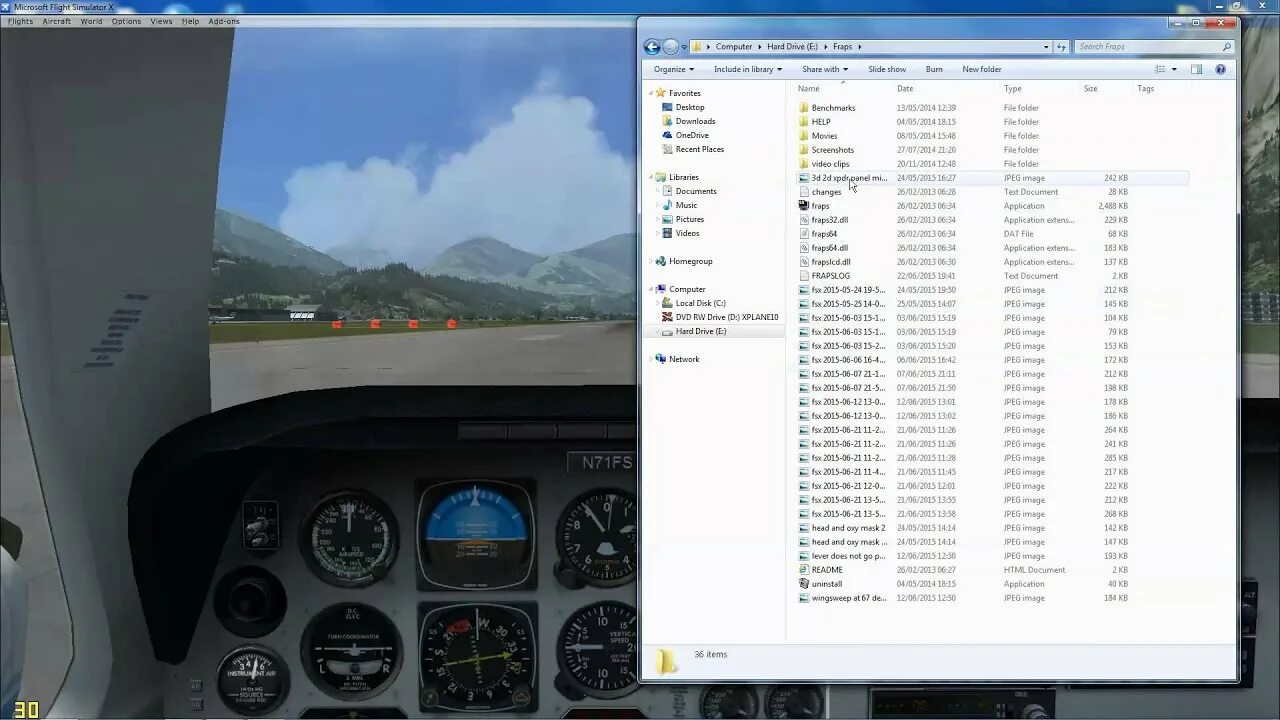
Task: Open the Include in library dropdown
Action: (747, 69)
